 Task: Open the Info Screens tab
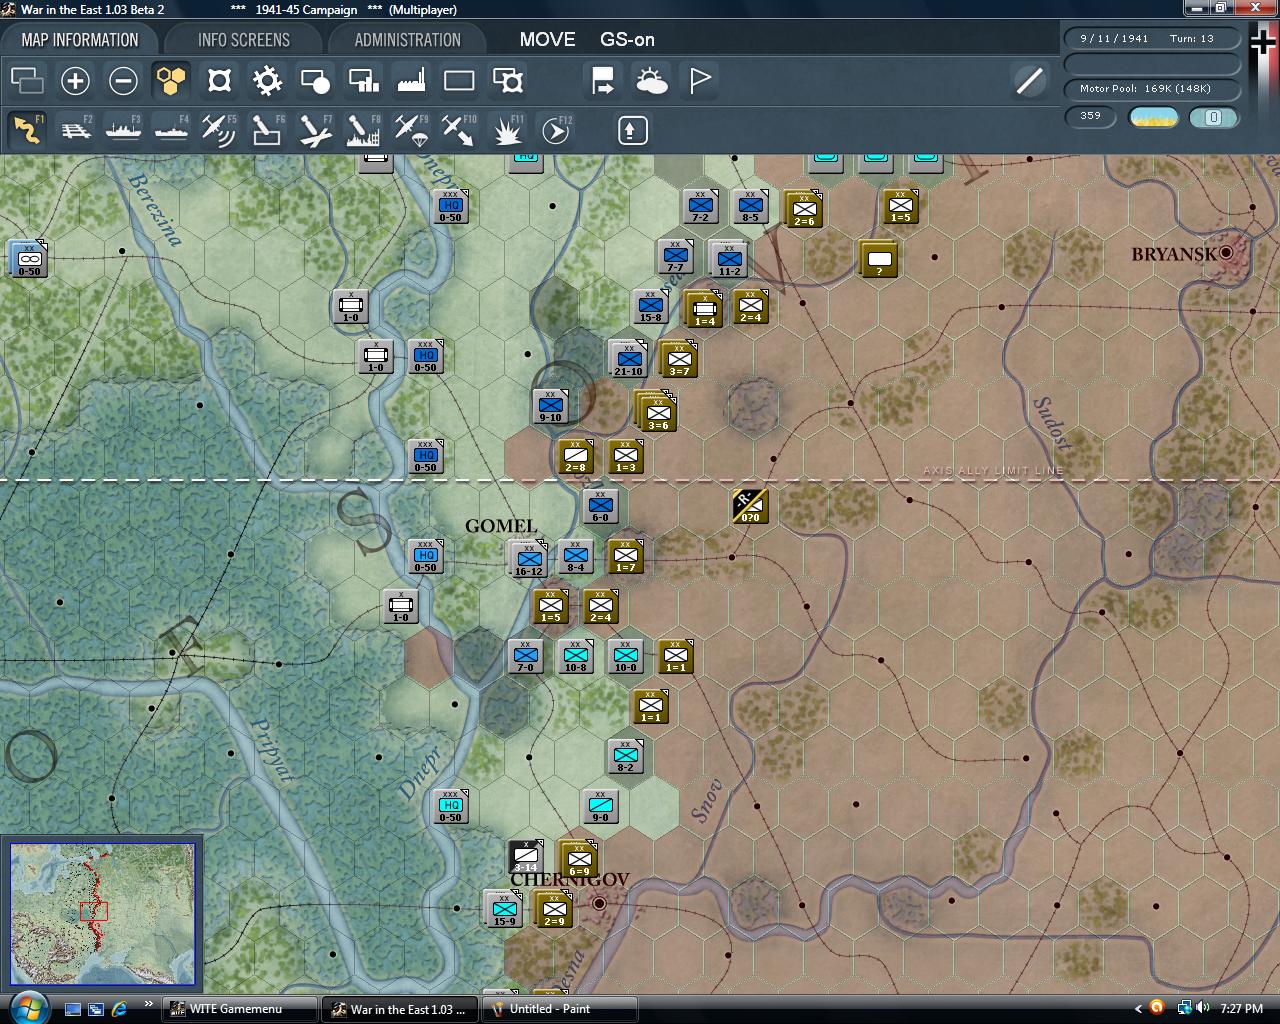pyautogui.click(x=243, y=40)
